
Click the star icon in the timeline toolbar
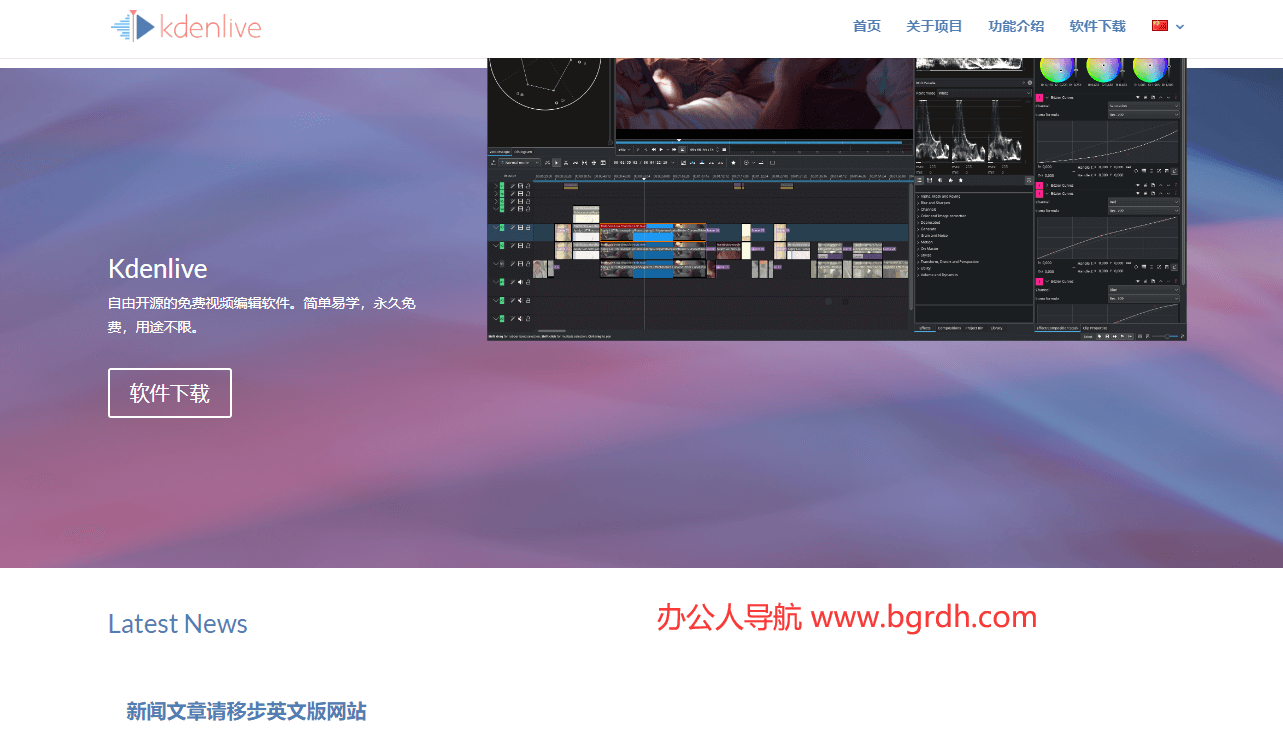[733, 162]
